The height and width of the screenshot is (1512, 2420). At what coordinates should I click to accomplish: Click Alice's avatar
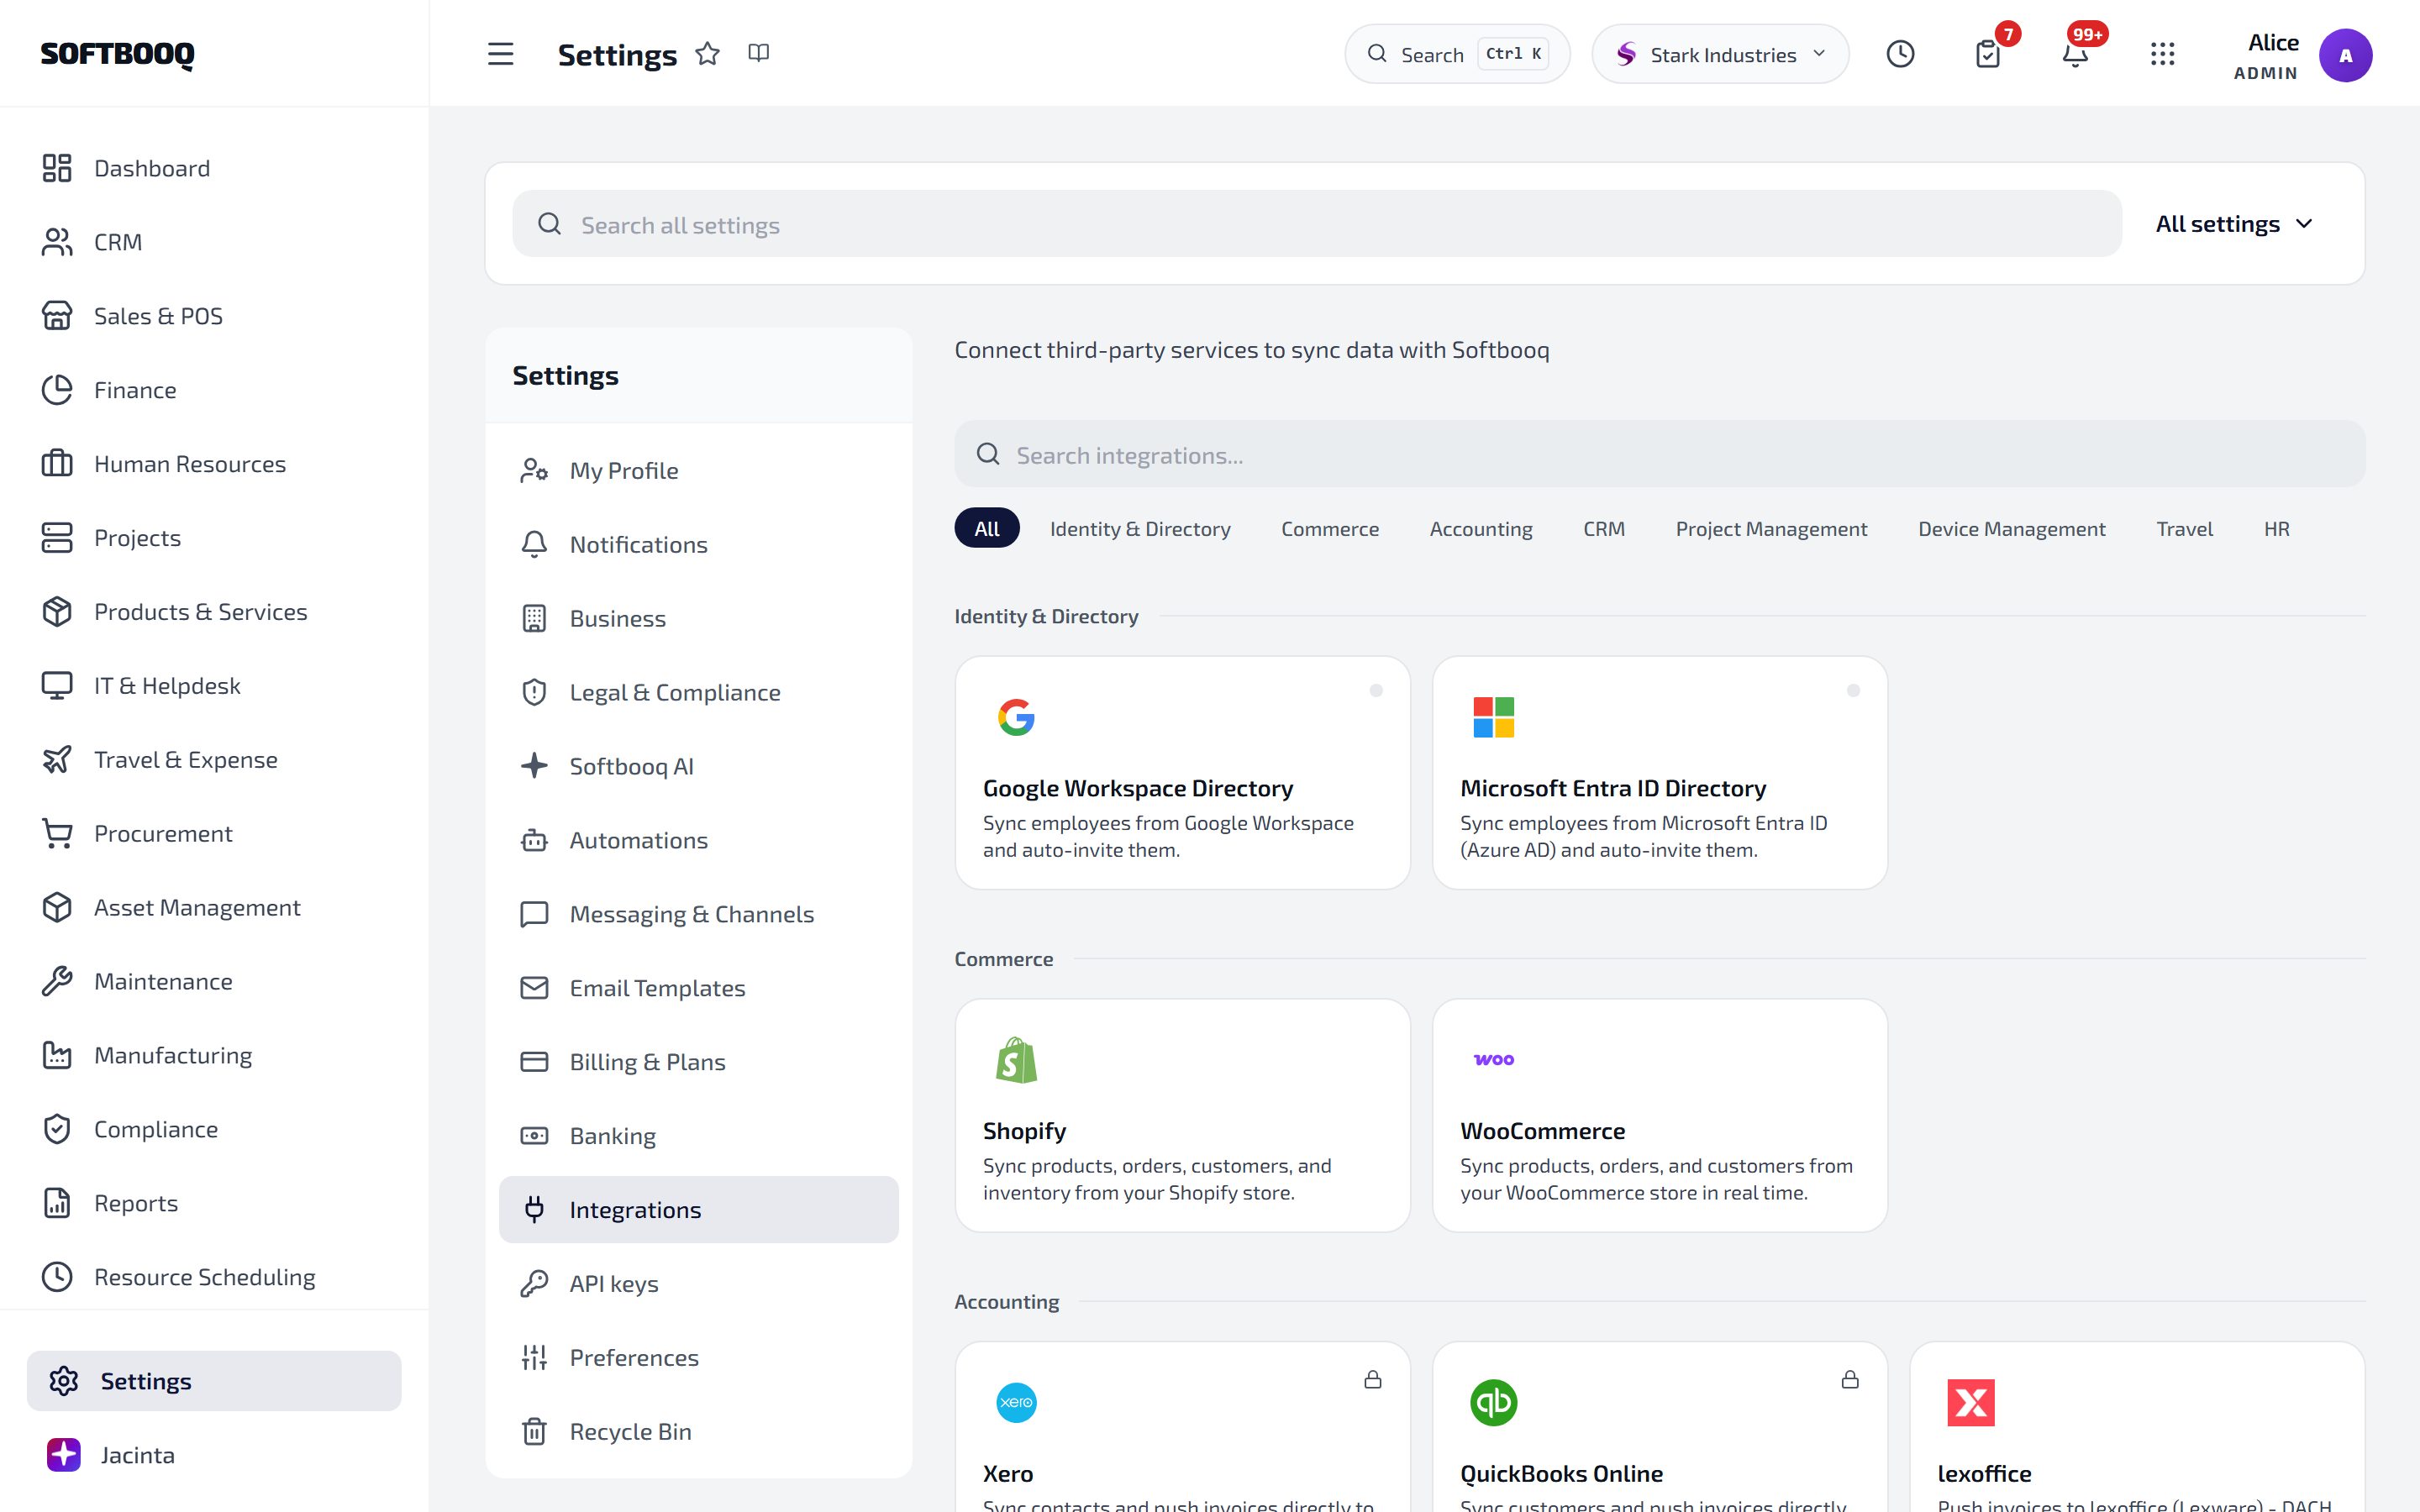[x=2345, y=55]
